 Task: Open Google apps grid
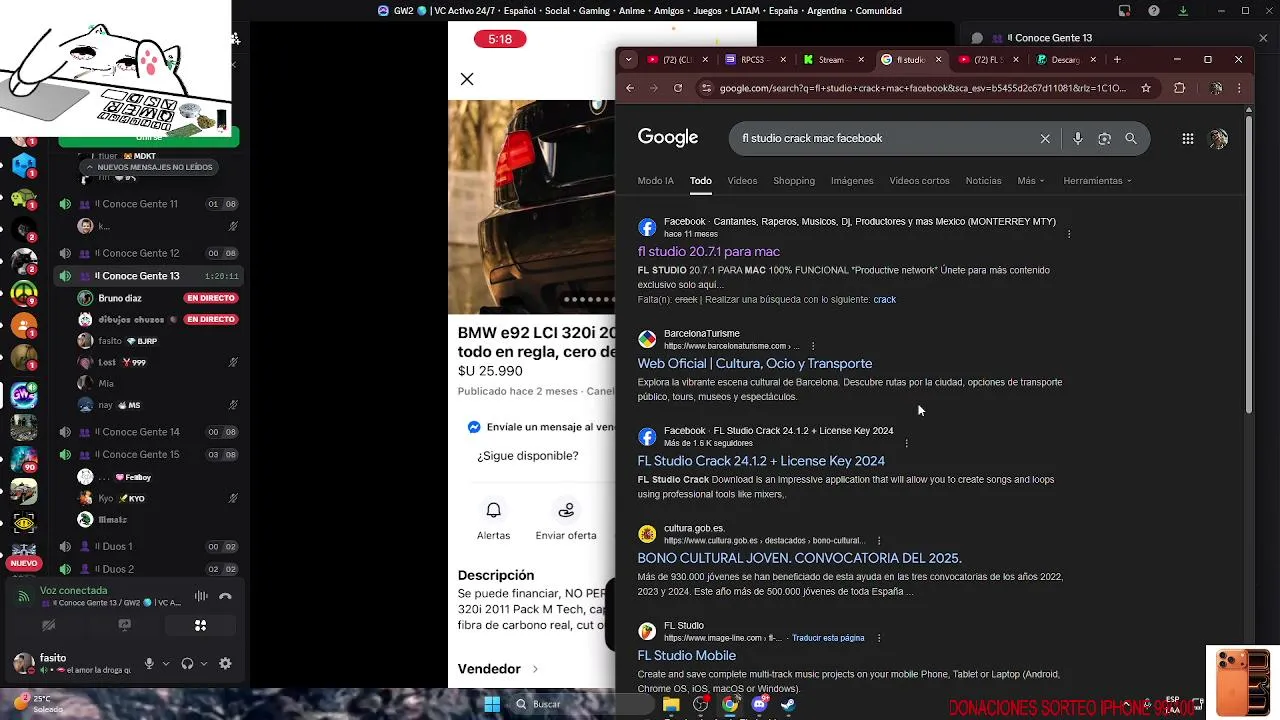1188,139
